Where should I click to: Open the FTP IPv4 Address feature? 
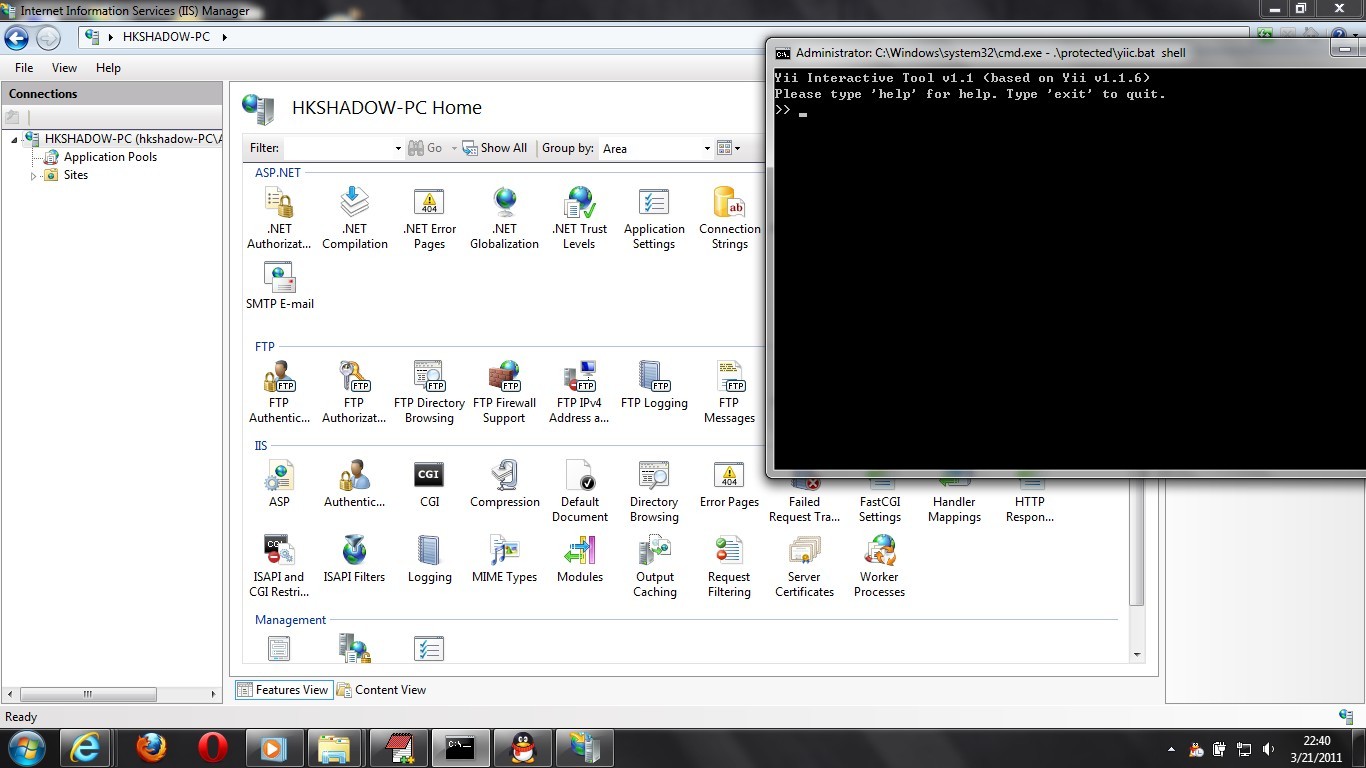pyautogui.click(x=579, y=392)
